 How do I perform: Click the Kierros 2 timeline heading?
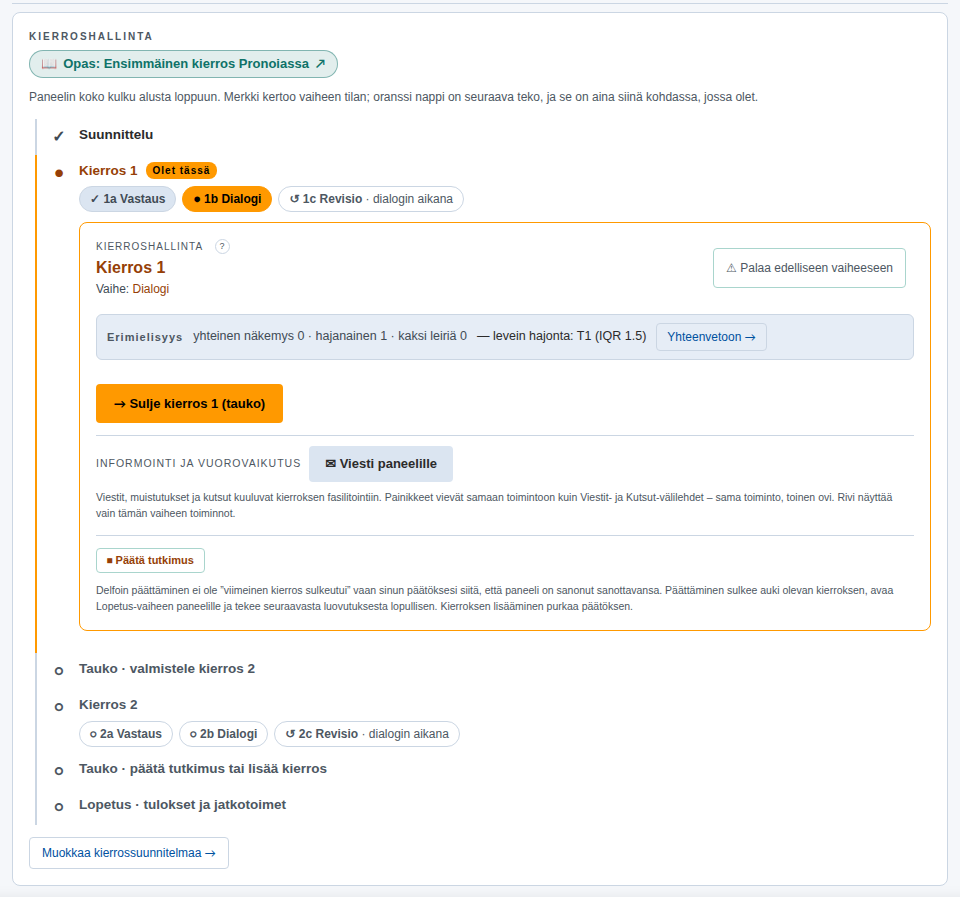tap(108, 705)
